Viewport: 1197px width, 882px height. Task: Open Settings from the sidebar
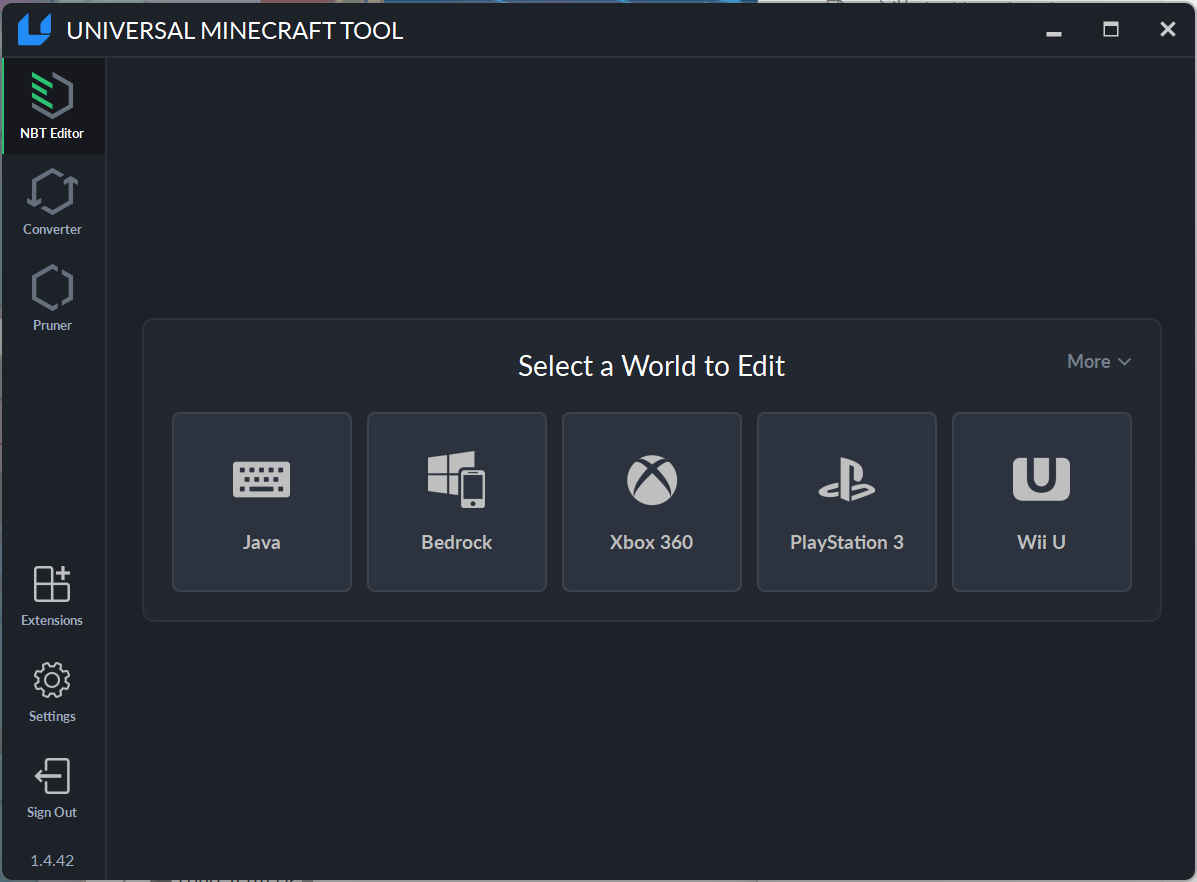53,692
